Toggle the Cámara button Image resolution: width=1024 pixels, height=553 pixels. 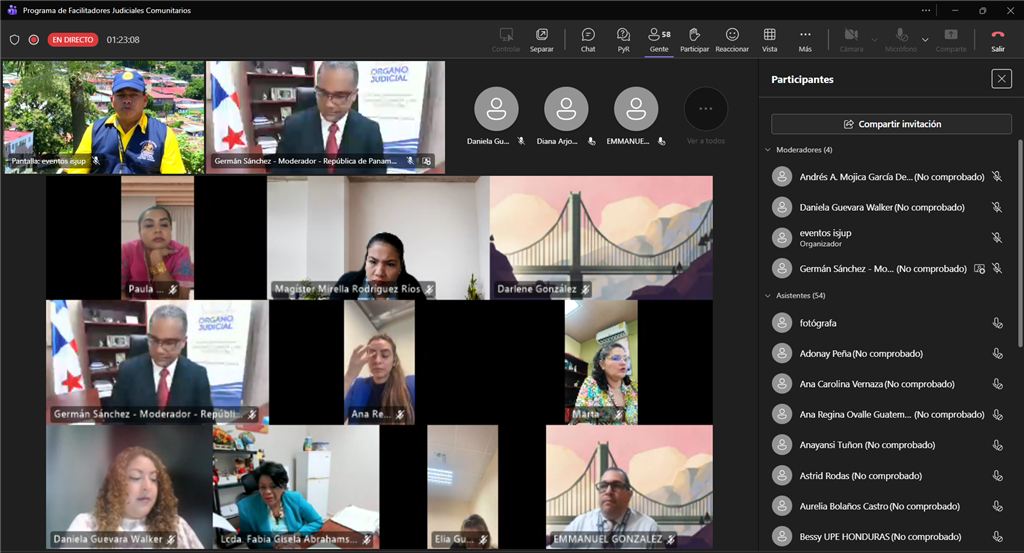(851, 39)
